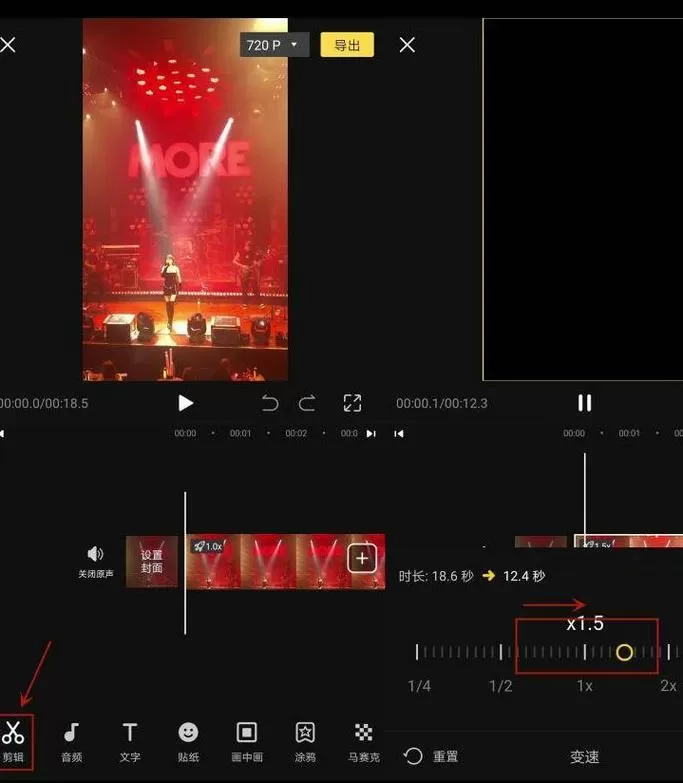Viewport: 683px width, 783px height.
Task: Click the 时长: 18.6 秒 duration text
Action: (x=436, y=576)
